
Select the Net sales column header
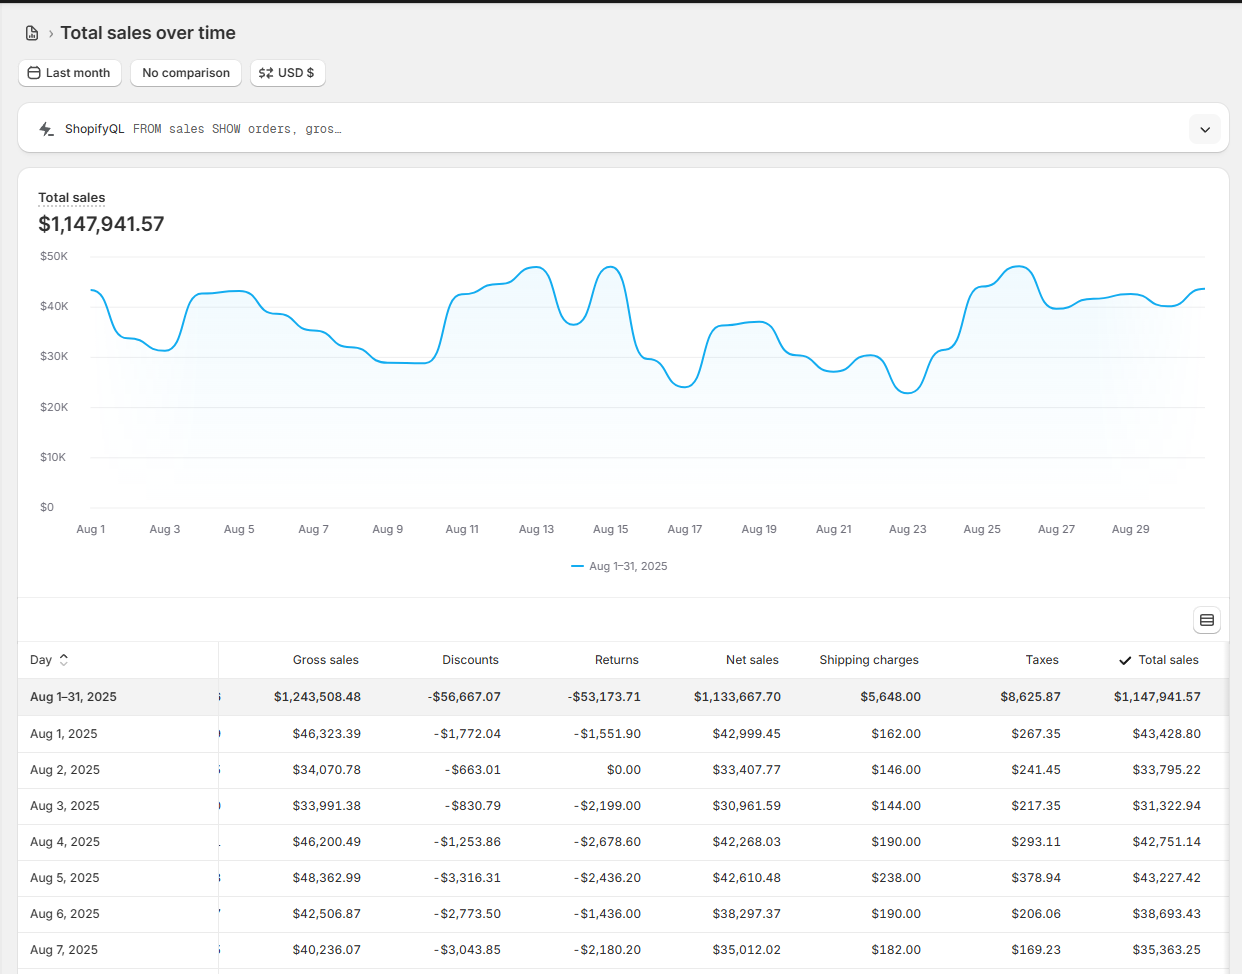click(x=752, y=660)
